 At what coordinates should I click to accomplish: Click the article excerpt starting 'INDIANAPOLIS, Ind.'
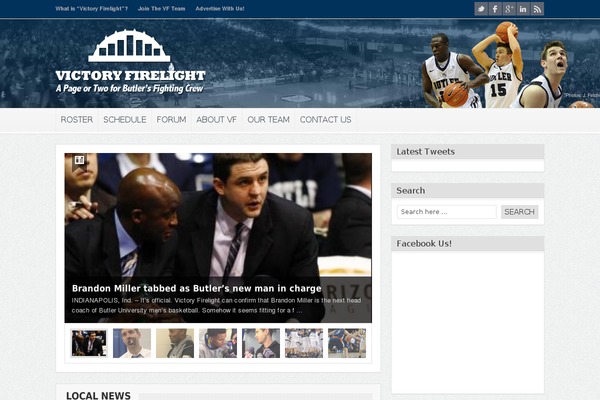coord(216,305)
